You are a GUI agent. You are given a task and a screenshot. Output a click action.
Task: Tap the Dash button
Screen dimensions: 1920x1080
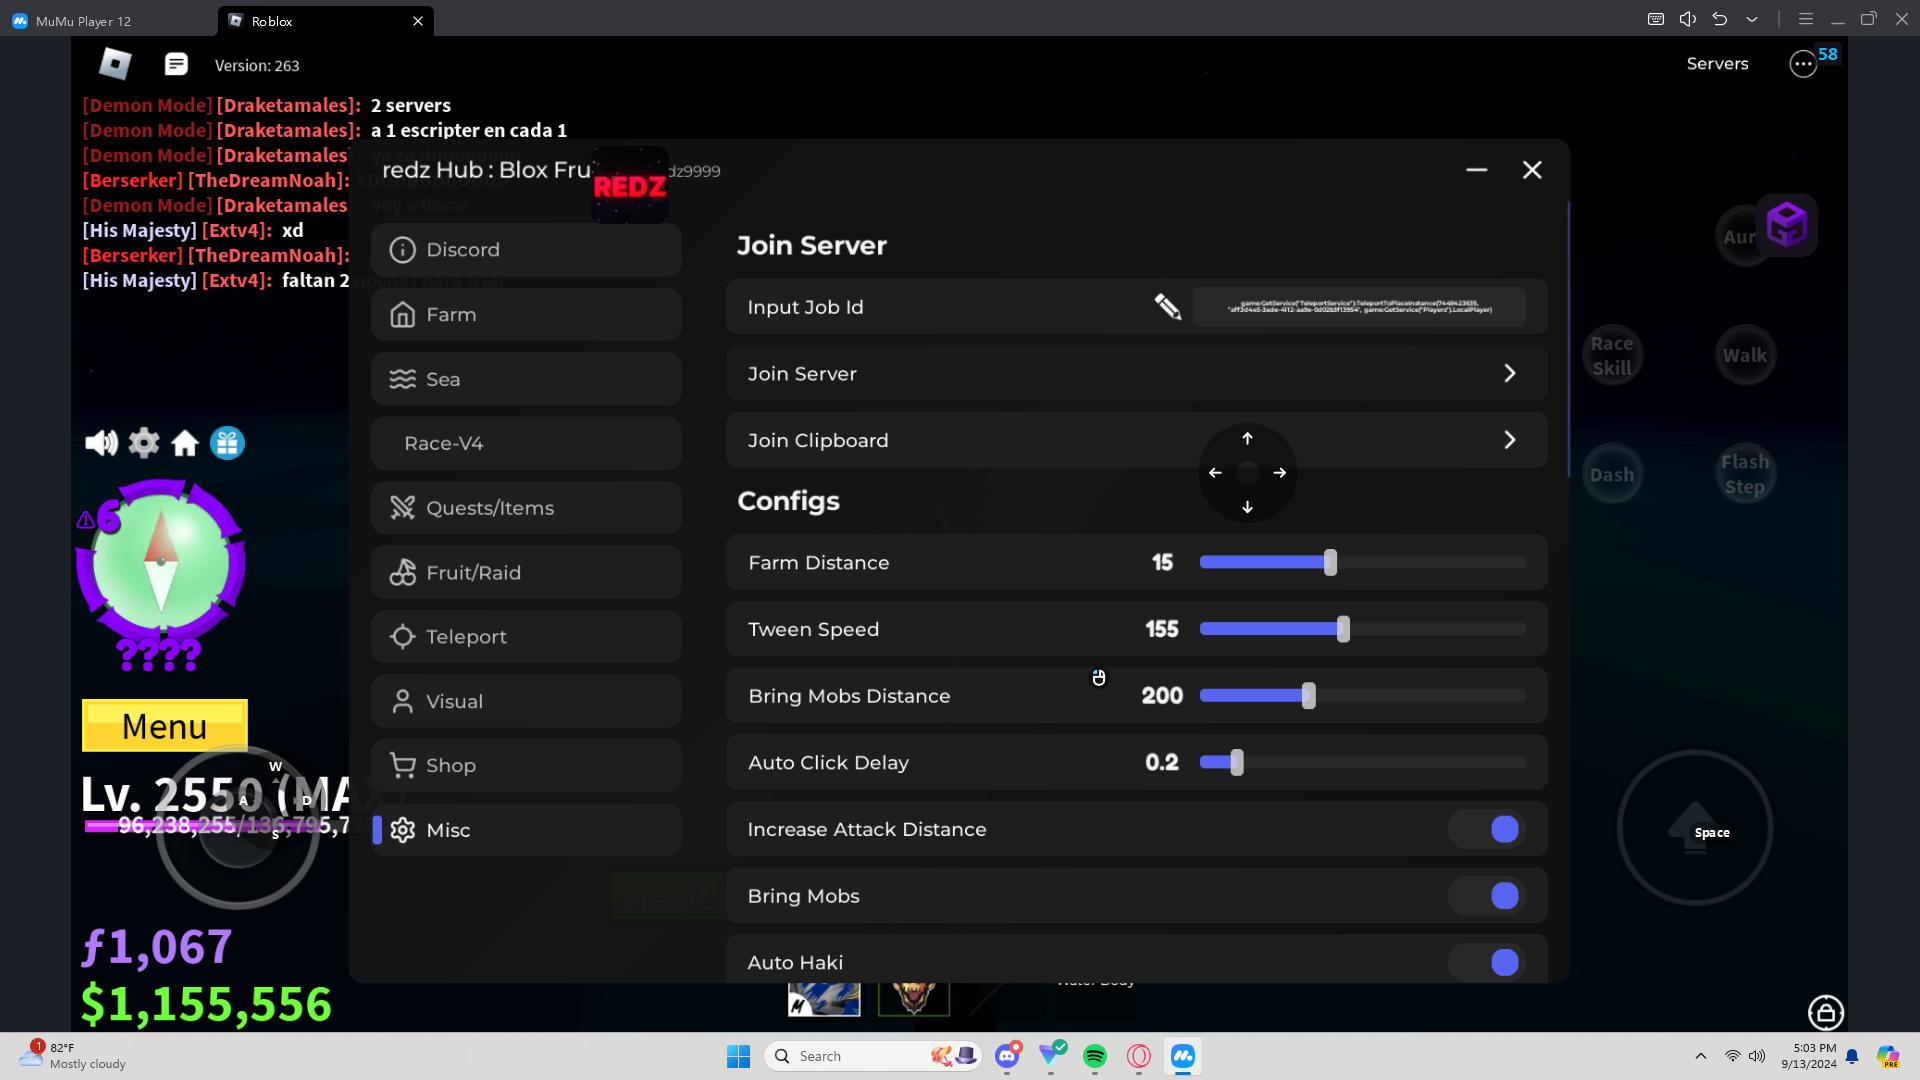click(x=1612, y=474)
